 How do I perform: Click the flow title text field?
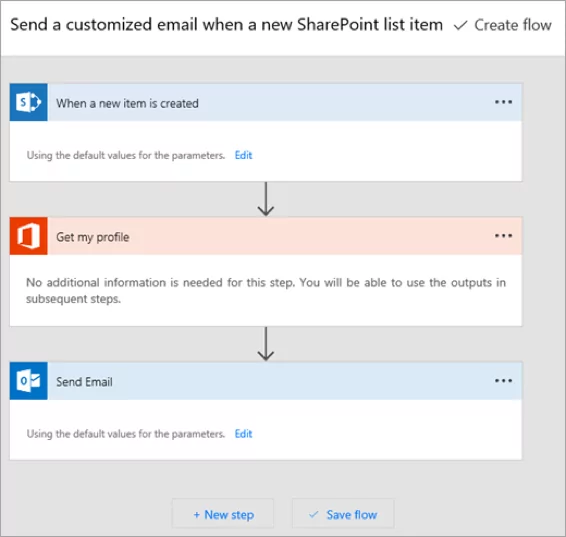(226, 25)
